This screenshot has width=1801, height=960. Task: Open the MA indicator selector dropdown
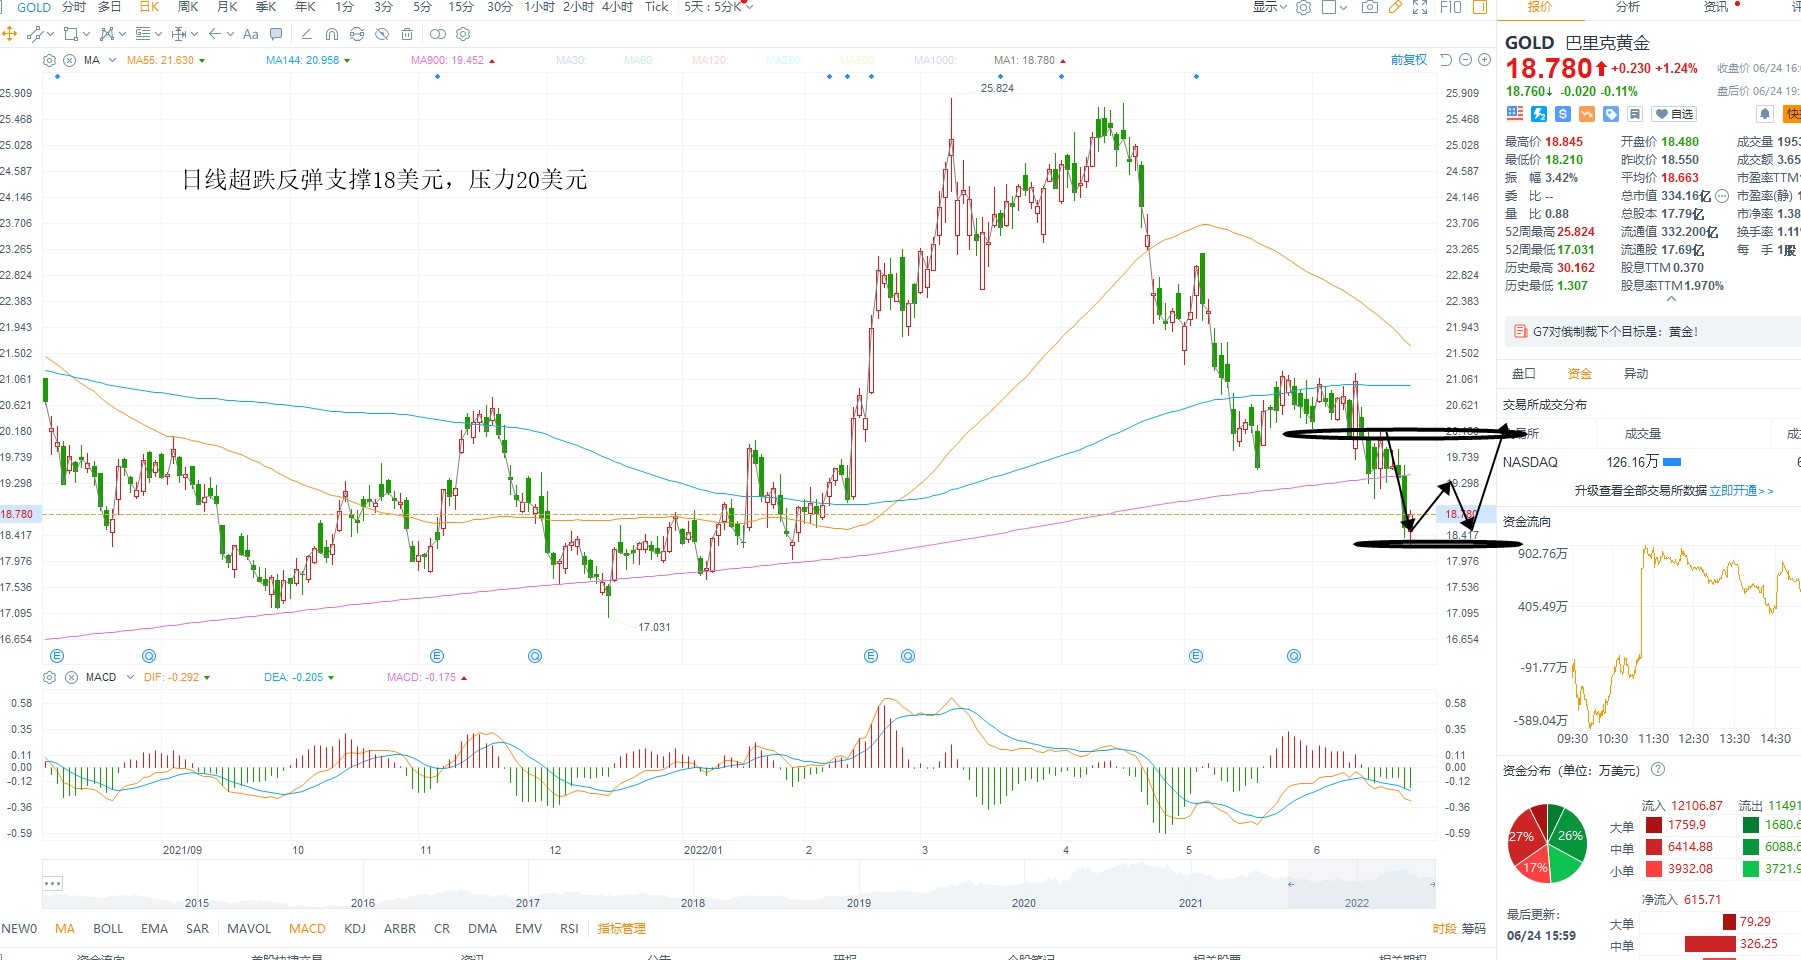click(112, 60)
